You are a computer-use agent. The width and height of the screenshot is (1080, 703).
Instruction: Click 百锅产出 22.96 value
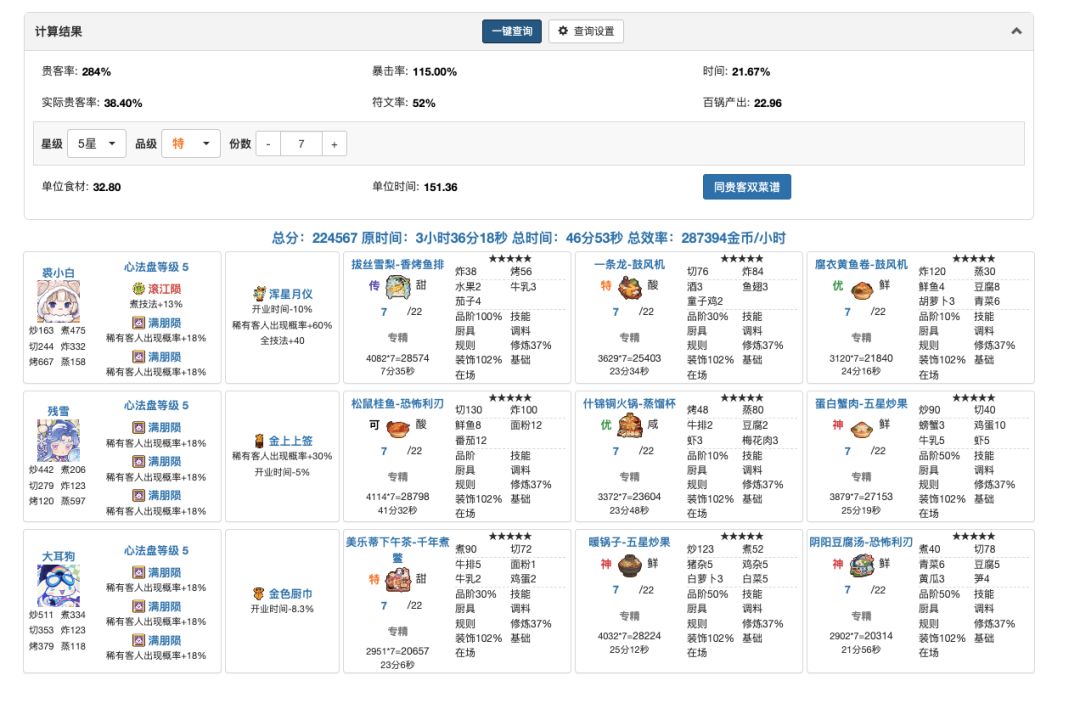click(x=768, y=103)
